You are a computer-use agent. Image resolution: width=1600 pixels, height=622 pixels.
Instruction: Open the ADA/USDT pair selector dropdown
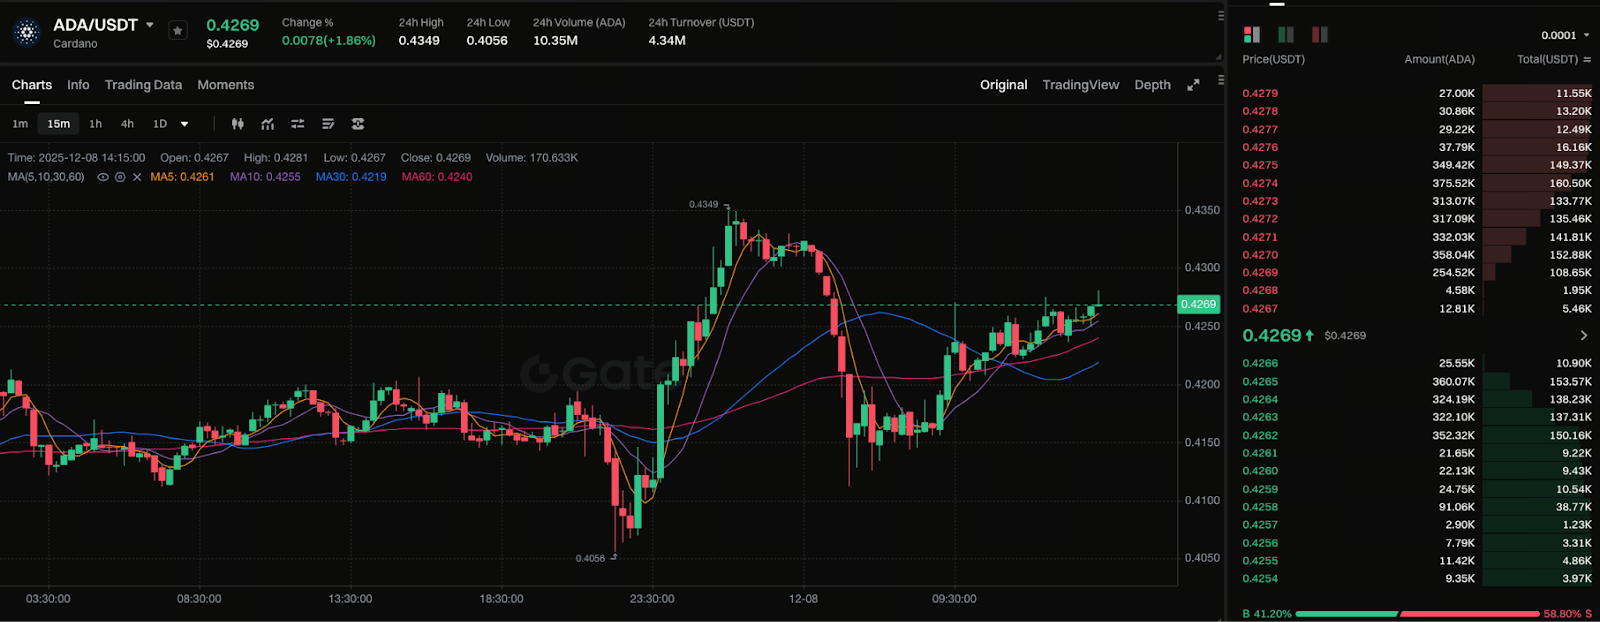coord(150,25)
